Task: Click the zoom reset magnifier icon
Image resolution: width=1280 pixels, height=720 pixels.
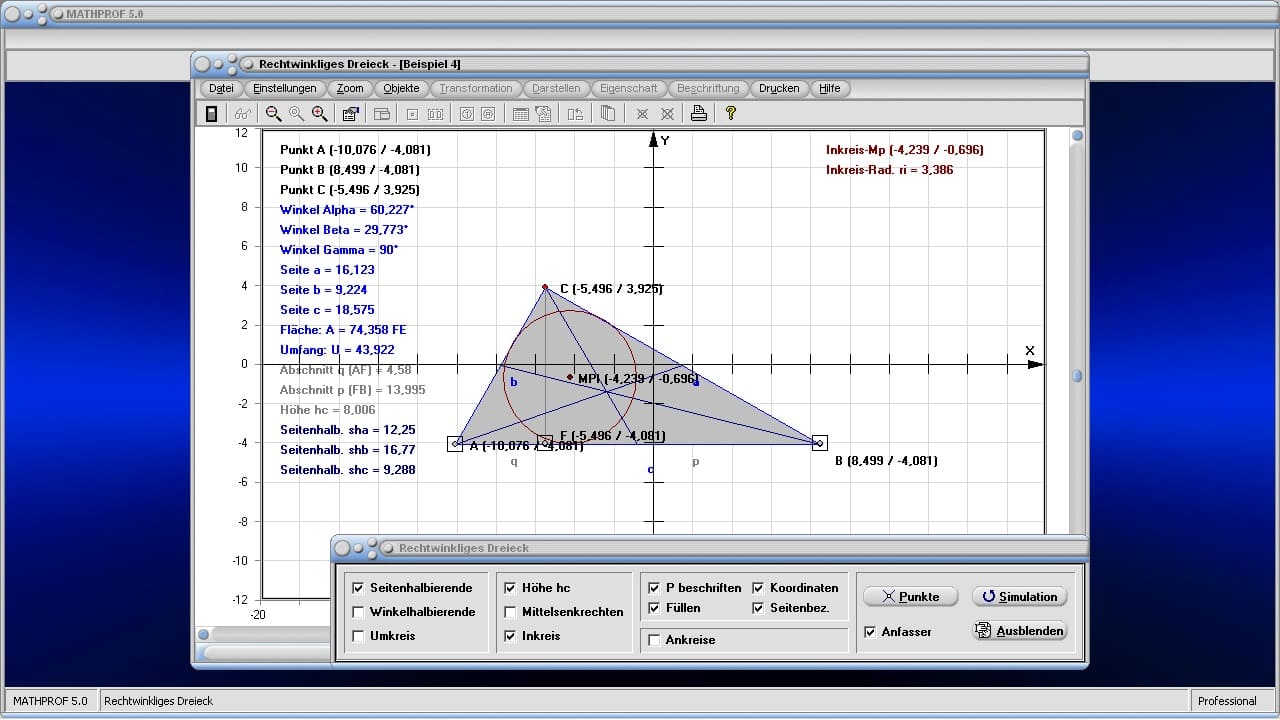Action: point(296,114)
